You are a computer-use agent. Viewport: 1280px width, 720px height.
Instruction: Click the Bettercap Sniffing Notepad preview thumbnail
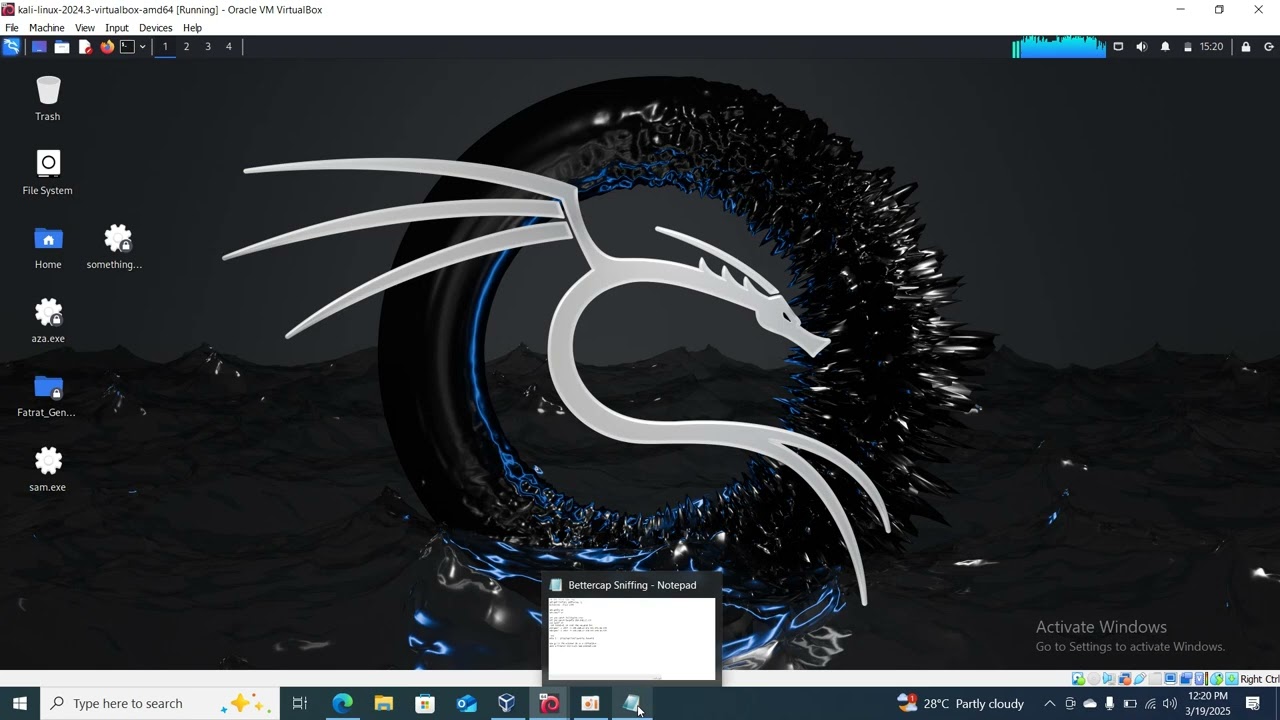(632, 638)
